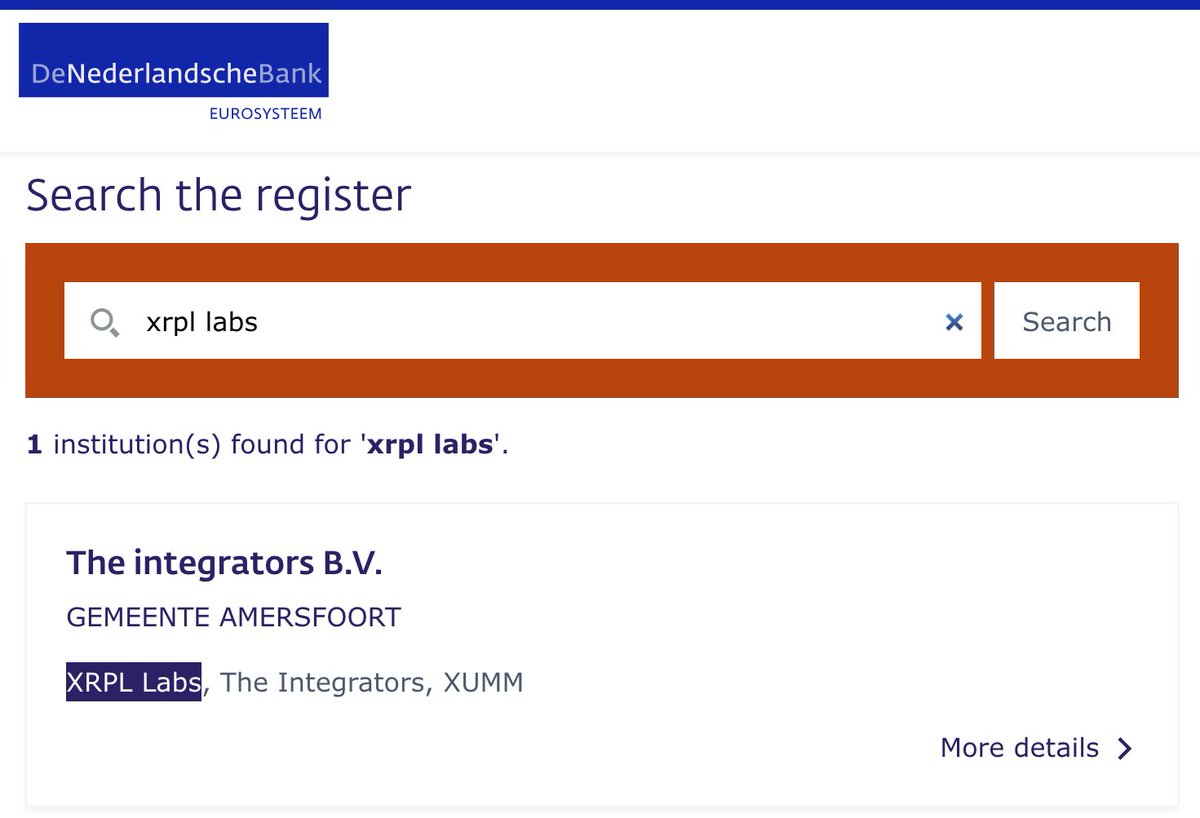Click the dark blue top header bar
The width and height of the screenshot is (1200, 818).
tap(600, 4)
